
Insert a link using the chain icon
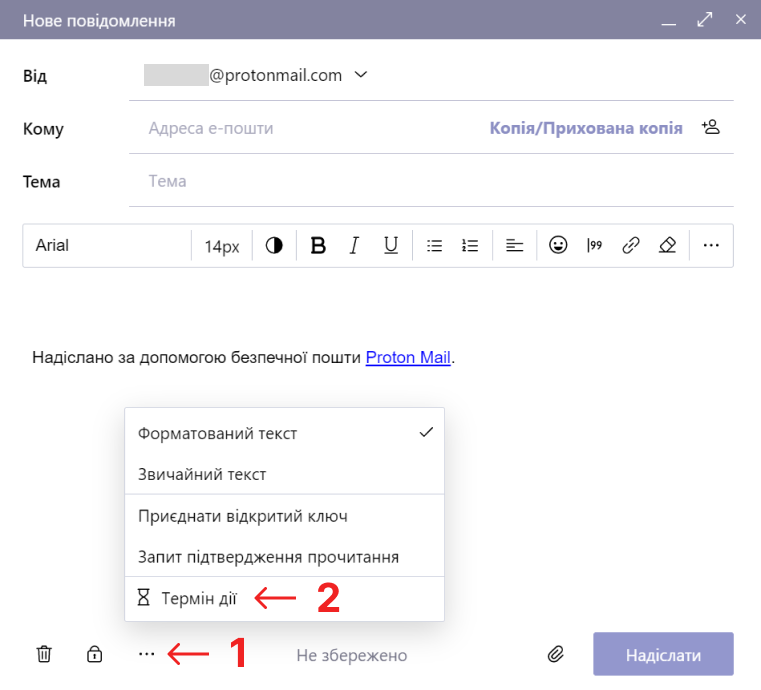tap(631, 245)
